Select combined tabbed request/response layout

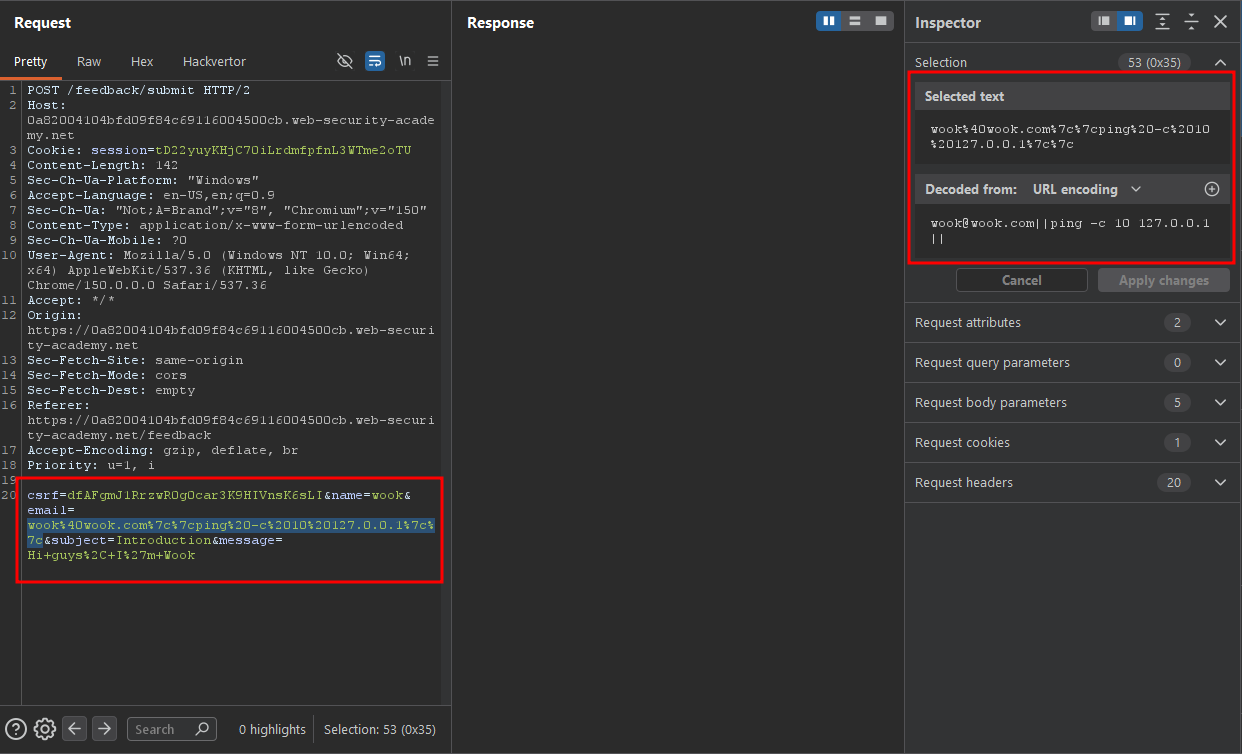881,21
